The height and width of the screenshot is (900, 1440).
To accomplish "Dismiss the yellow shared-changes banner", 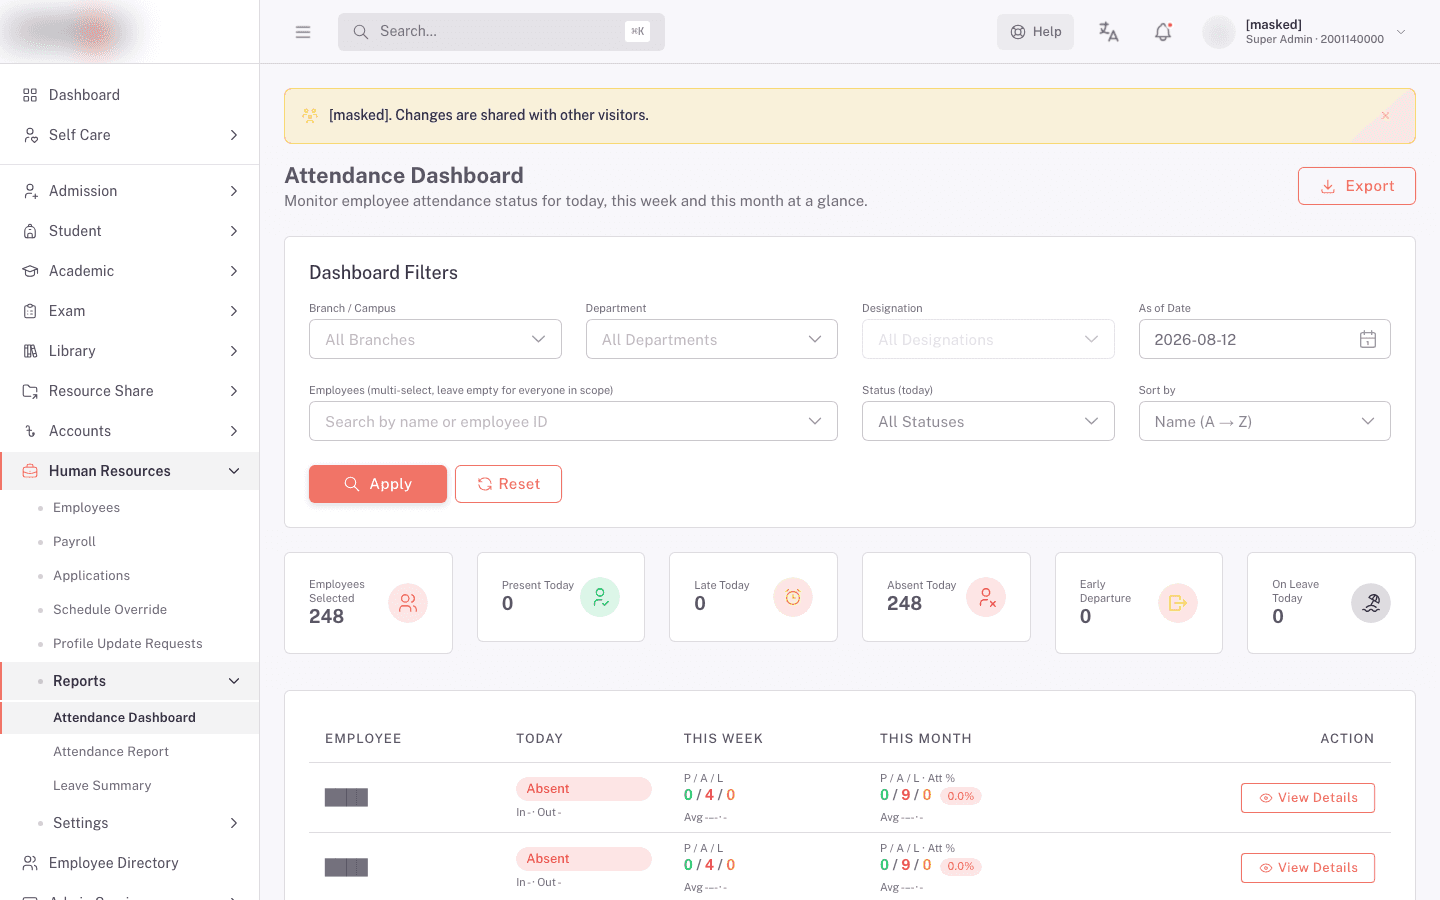I will (x=1385, y=115).
